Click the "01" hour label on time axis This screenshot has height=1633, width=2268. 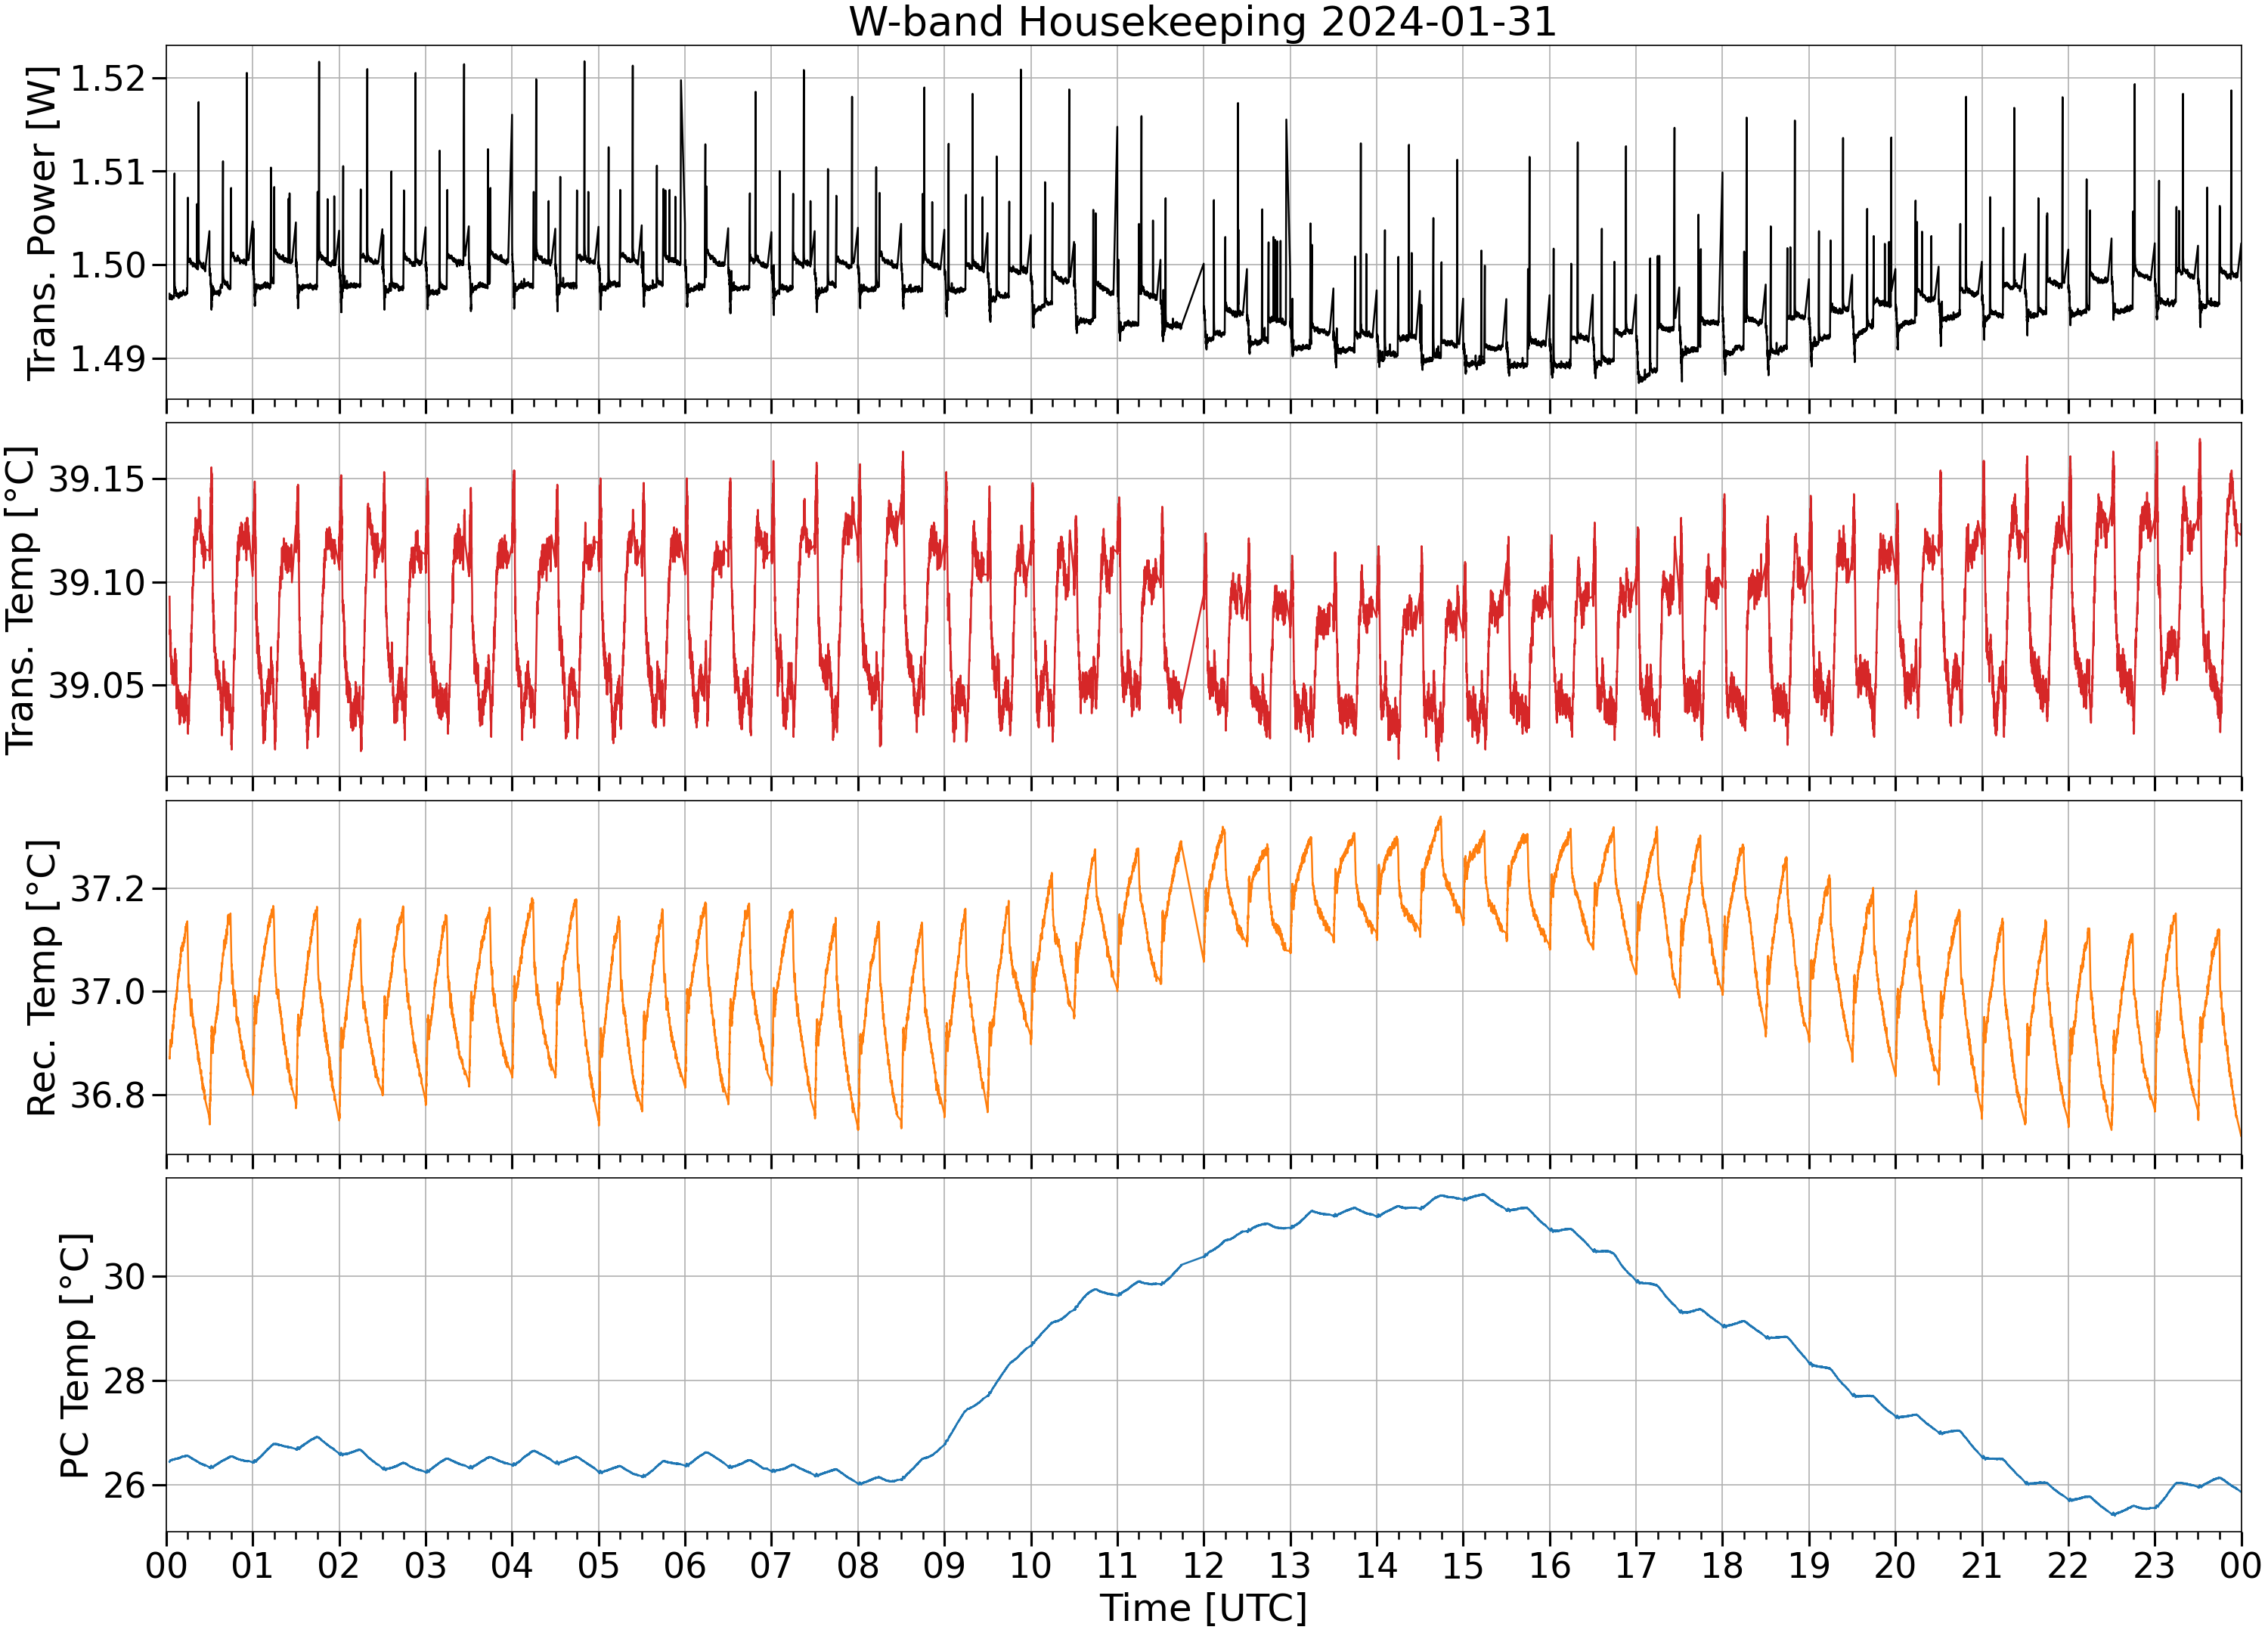pyautogui.click(x=252, y=1565)
